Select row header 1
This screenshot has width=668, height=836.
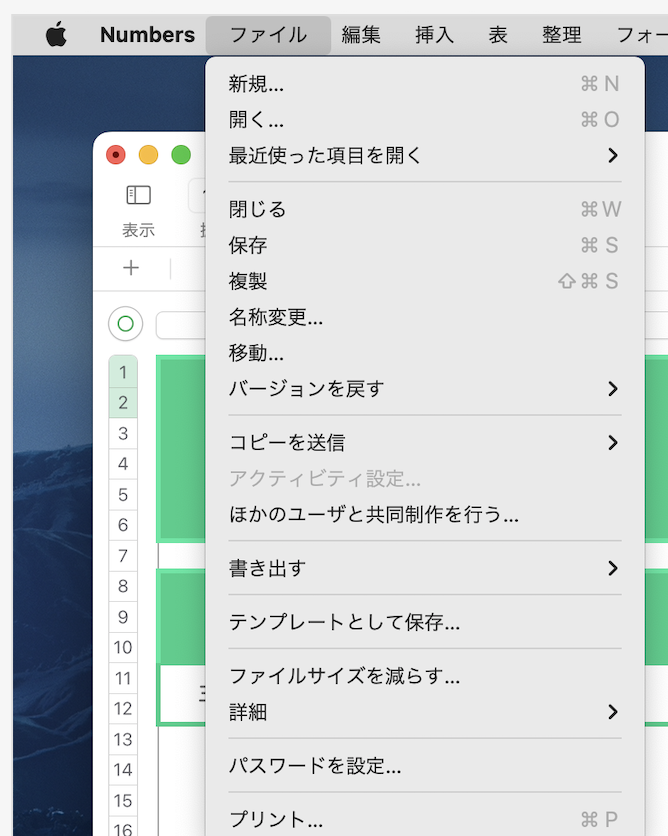[123, 372]
